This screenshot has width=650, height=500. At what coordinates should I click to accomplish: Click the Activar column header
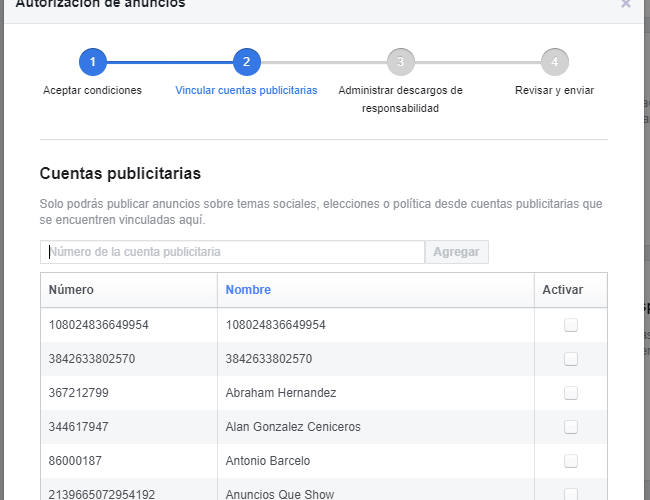click(562, 290)
